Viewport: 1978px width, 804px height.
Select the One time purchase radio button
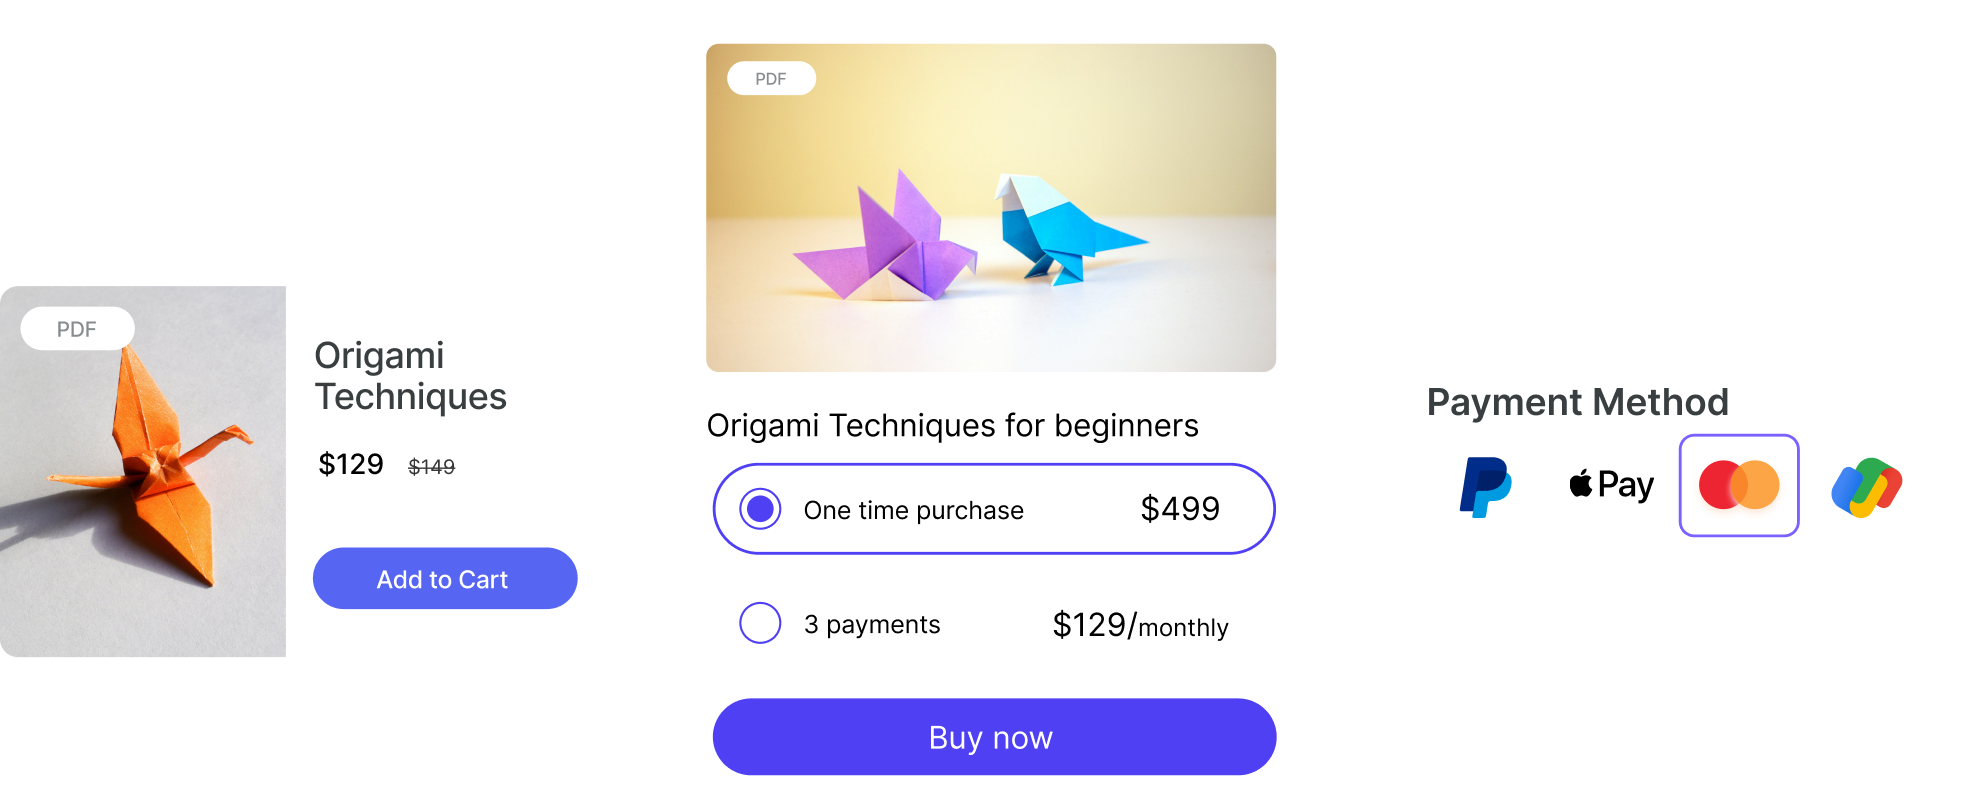click(x=760, y=509)
